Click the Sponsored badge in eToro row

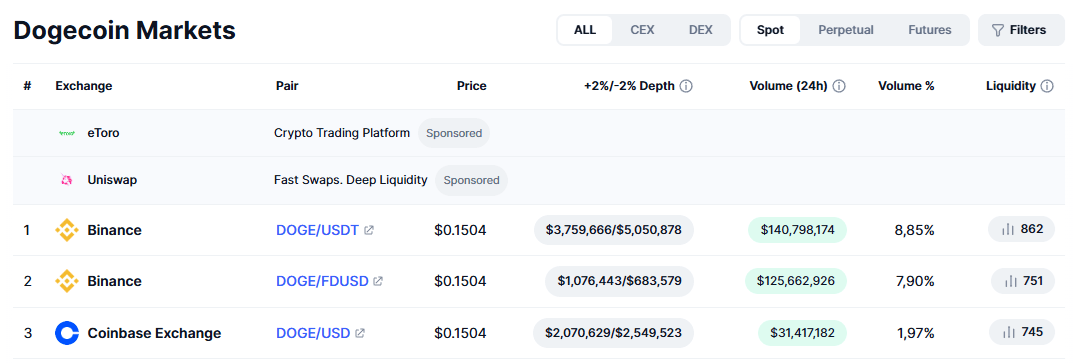[454, 133]
